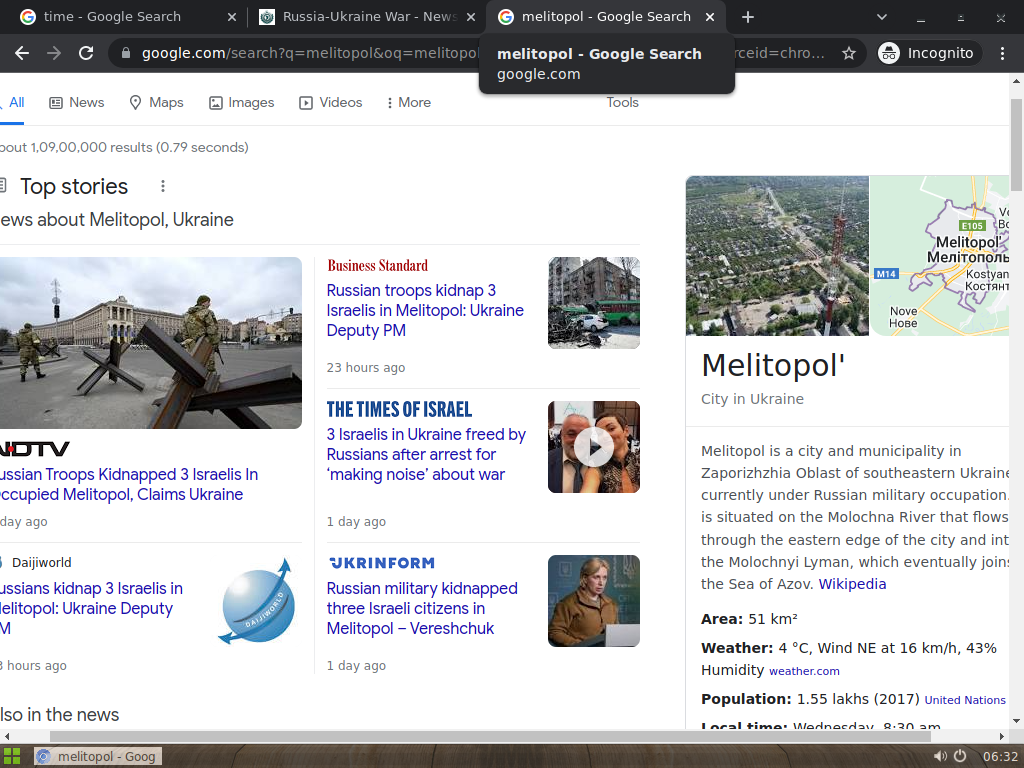
Task: Close the Russia-Ukraine War News tab
Action: pyautogui.click(x=471, y=17)
